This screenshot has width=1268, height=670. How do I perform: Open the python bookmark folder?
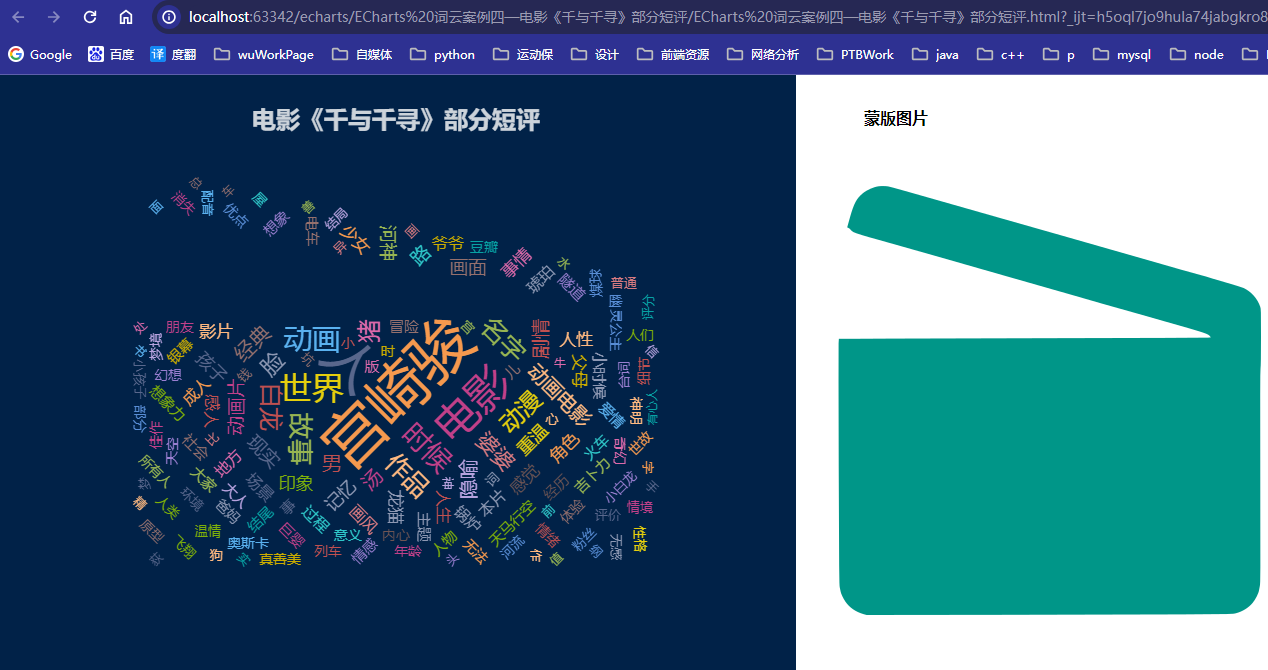[x=443, y=54]
